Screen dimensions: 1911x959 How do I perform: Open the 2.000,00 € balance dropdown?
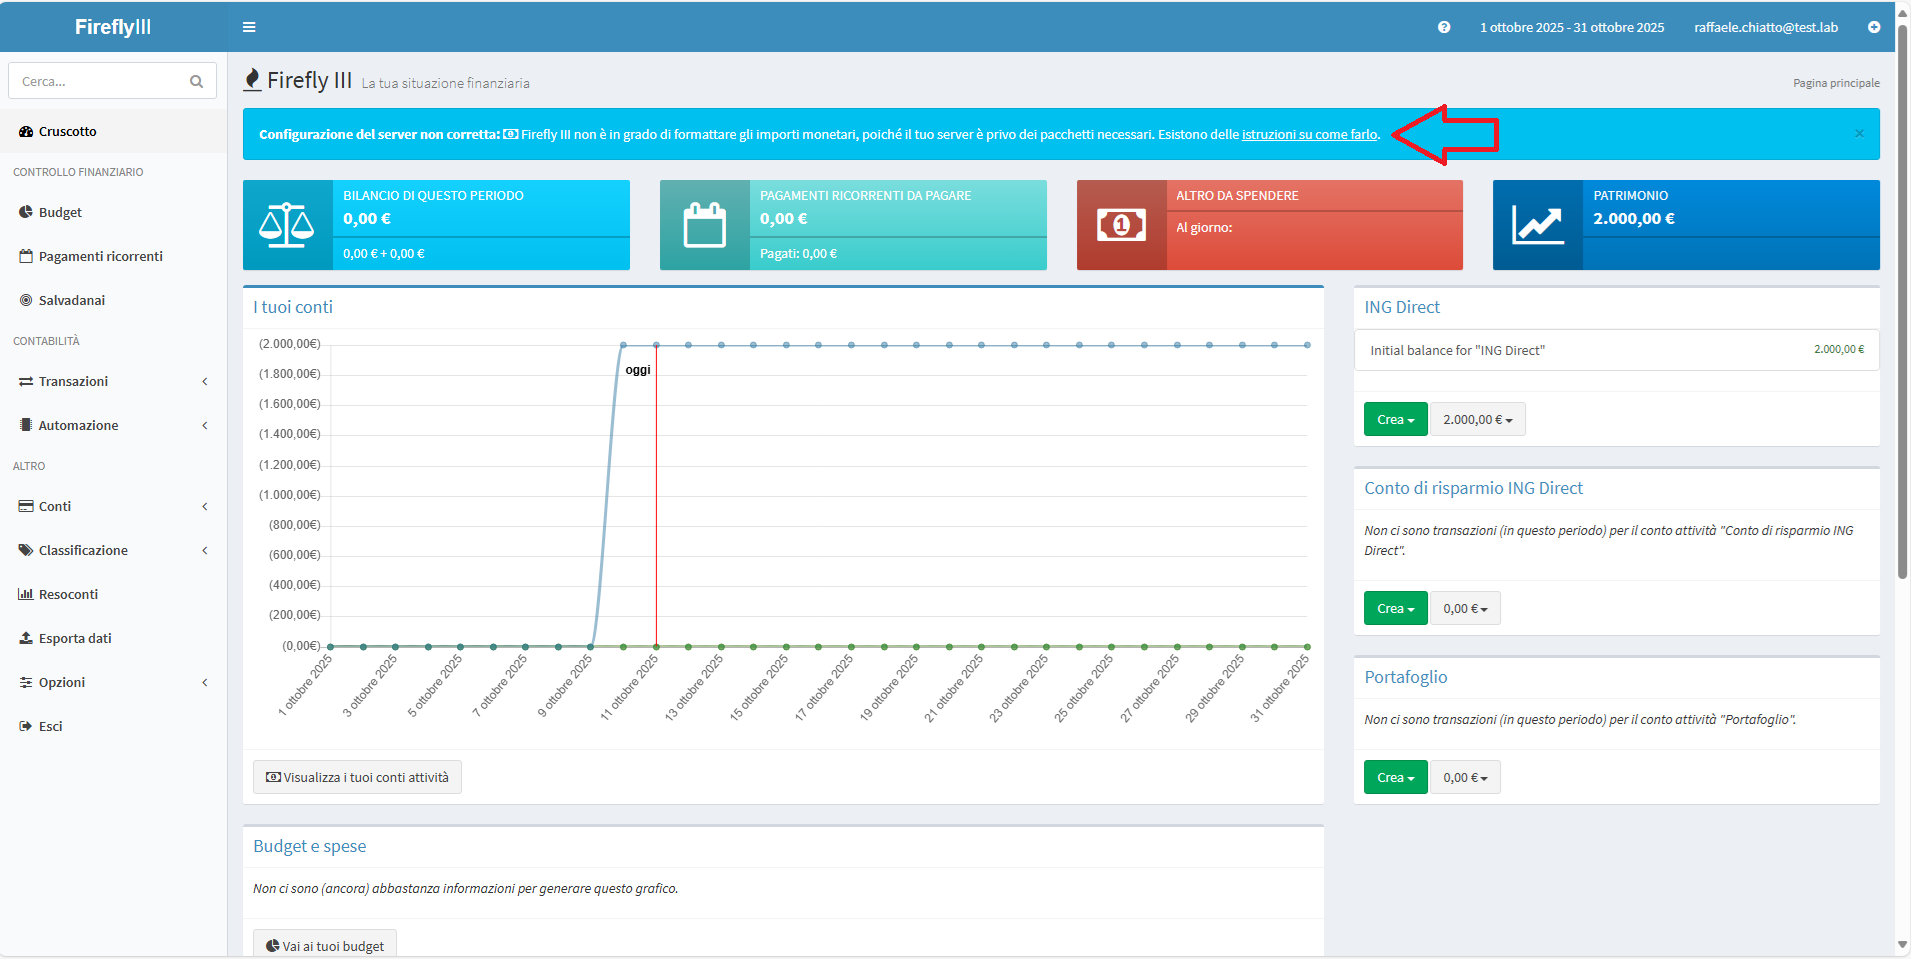(1477, 420)
